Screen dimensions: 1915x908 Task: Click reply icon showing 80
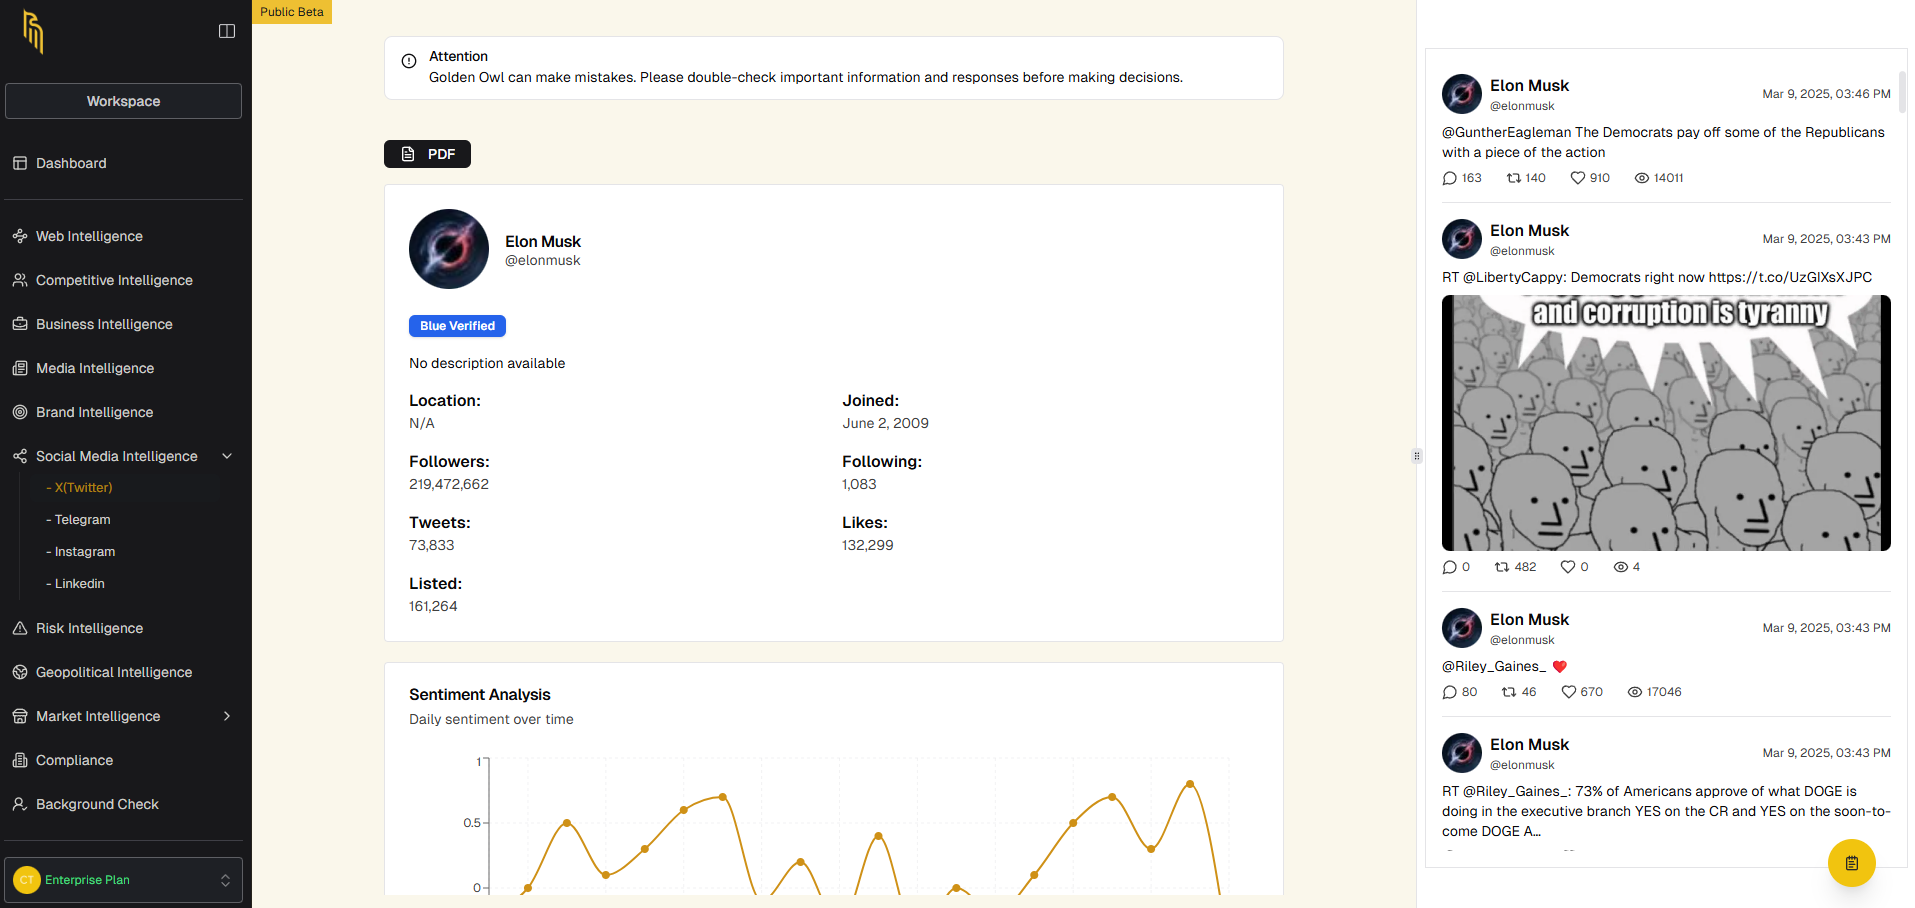tap(1450, 692)
